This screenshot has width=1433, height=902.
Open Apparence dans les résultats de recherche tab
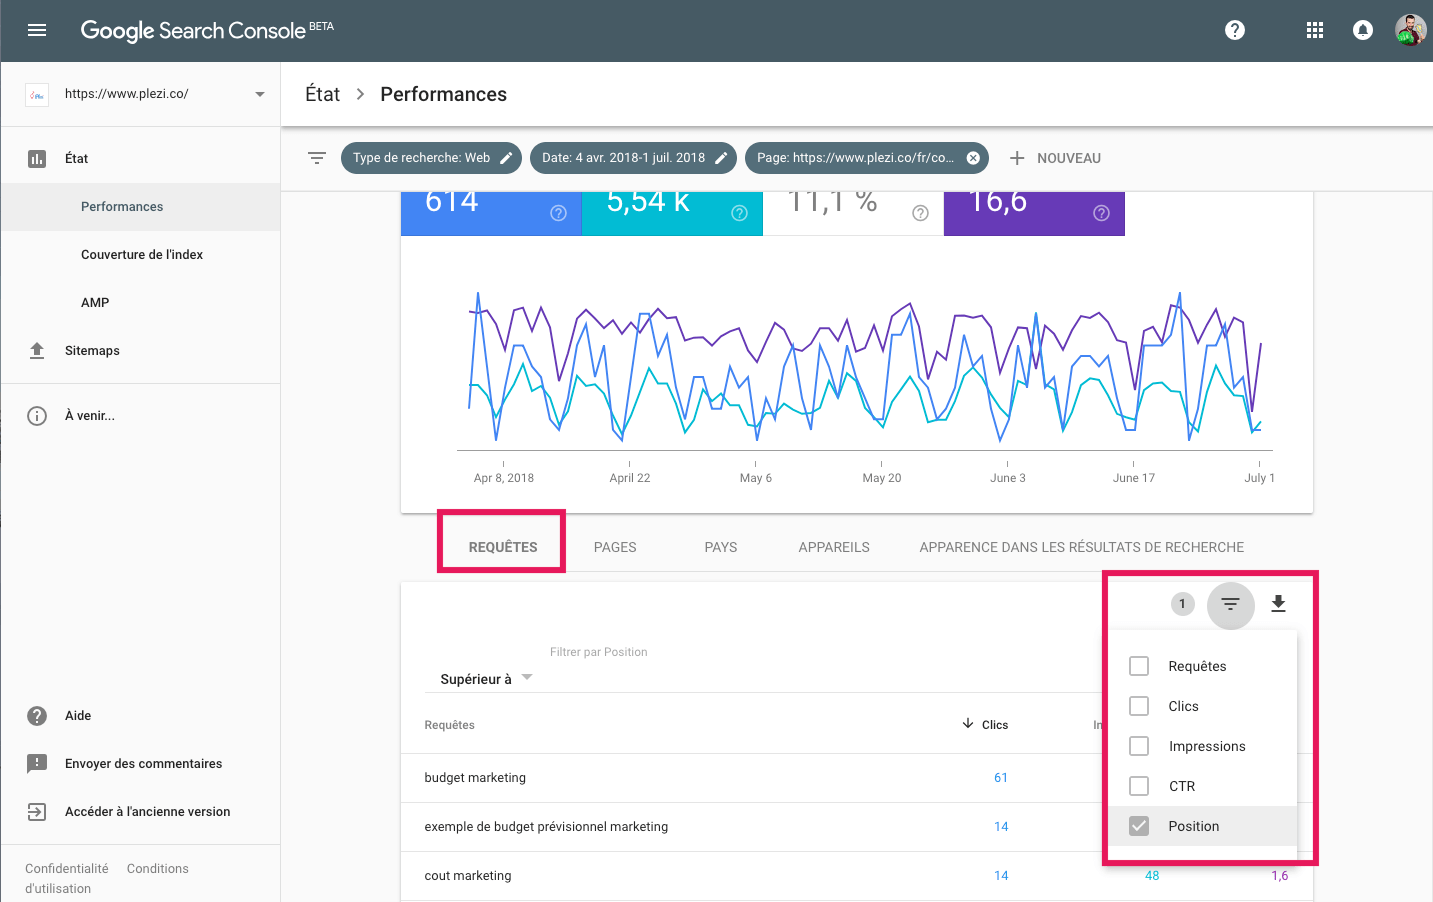1082,547
